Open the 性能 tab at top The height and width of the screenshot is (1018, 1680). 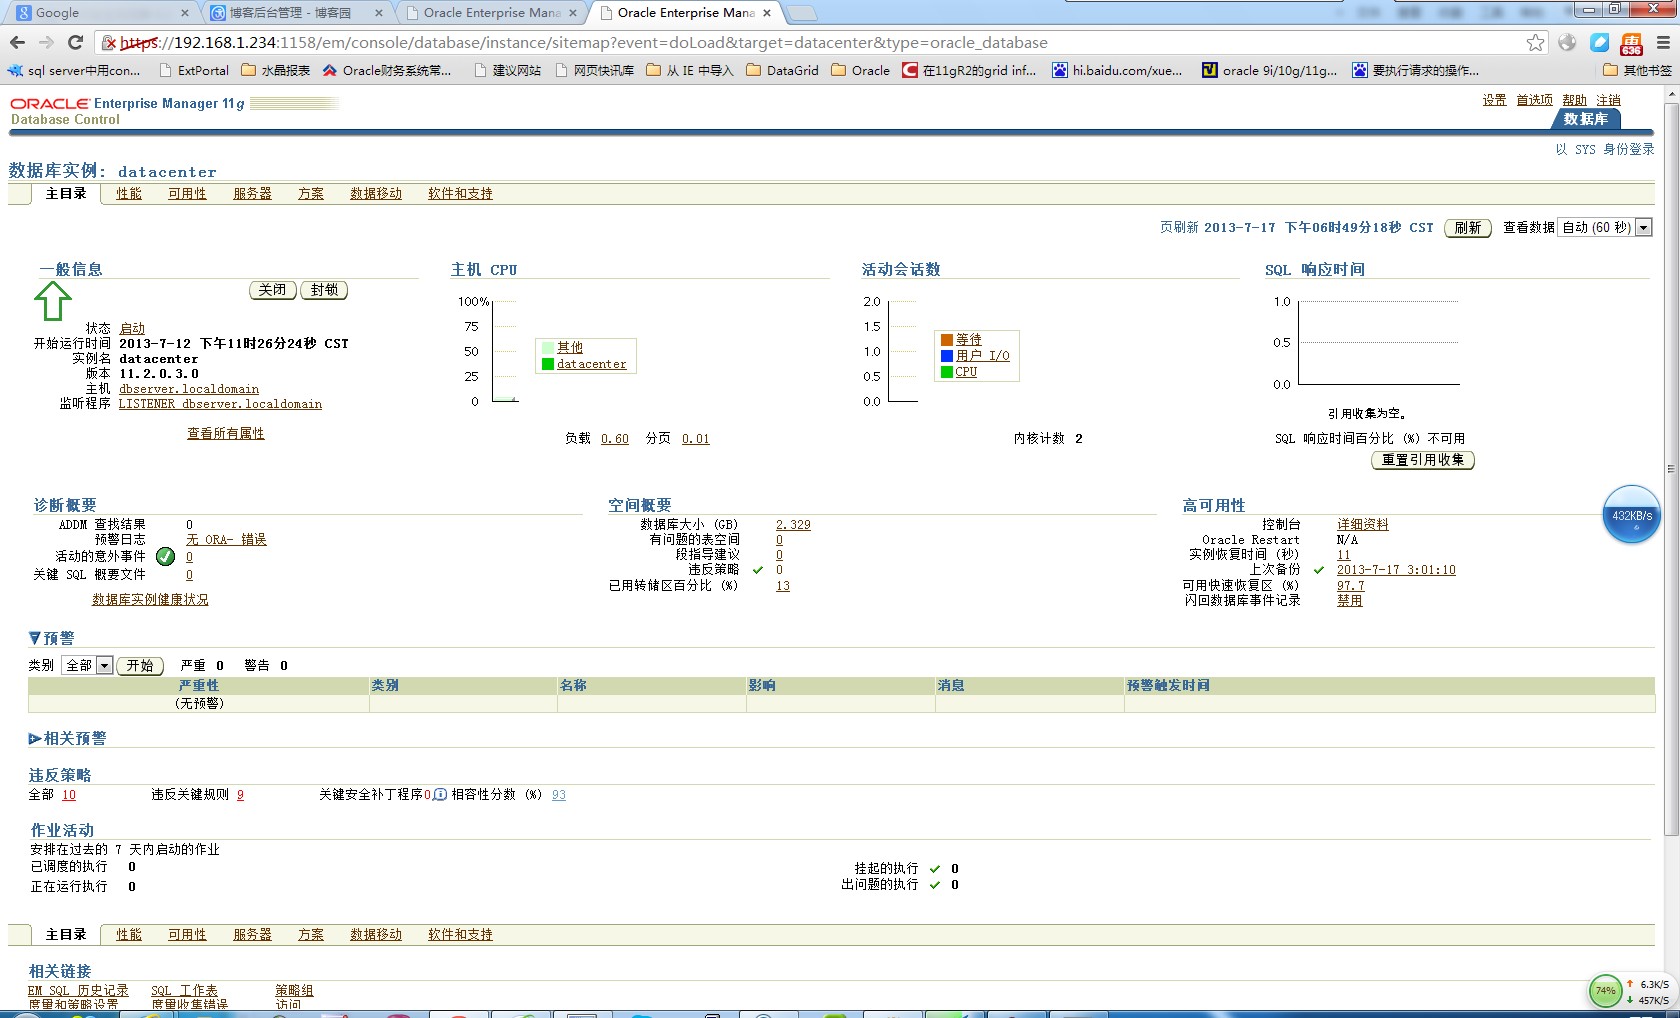[x=129, y=194]
